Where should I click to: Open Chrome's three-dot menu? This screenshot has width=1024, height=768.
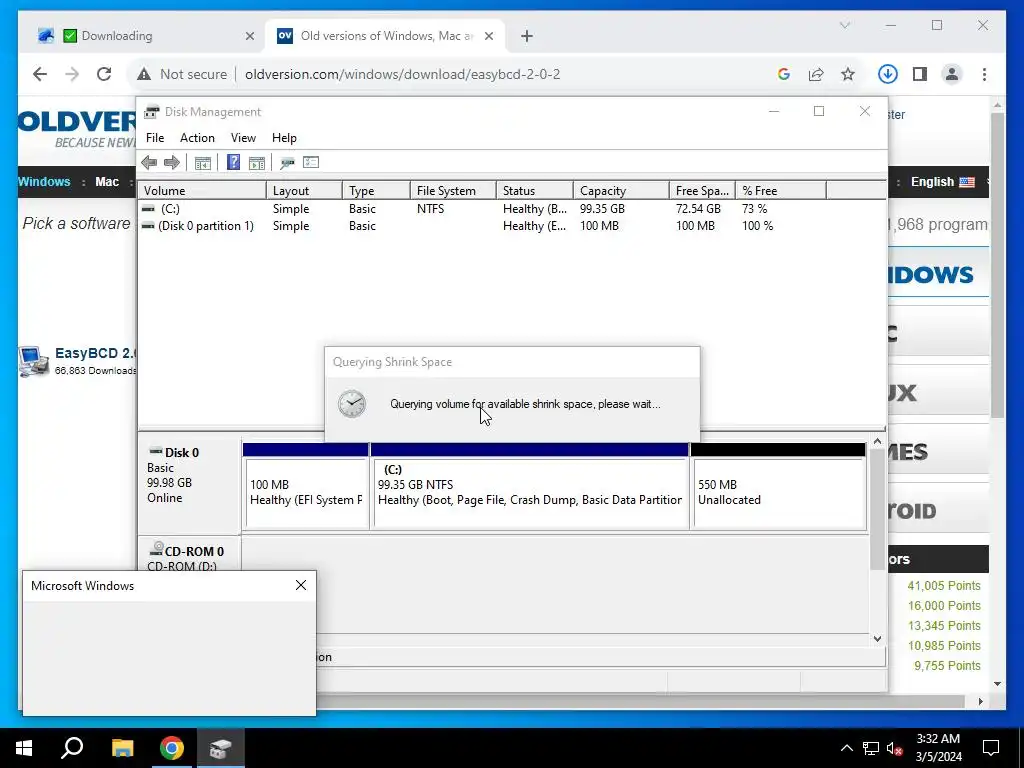(x=984, y=74)
